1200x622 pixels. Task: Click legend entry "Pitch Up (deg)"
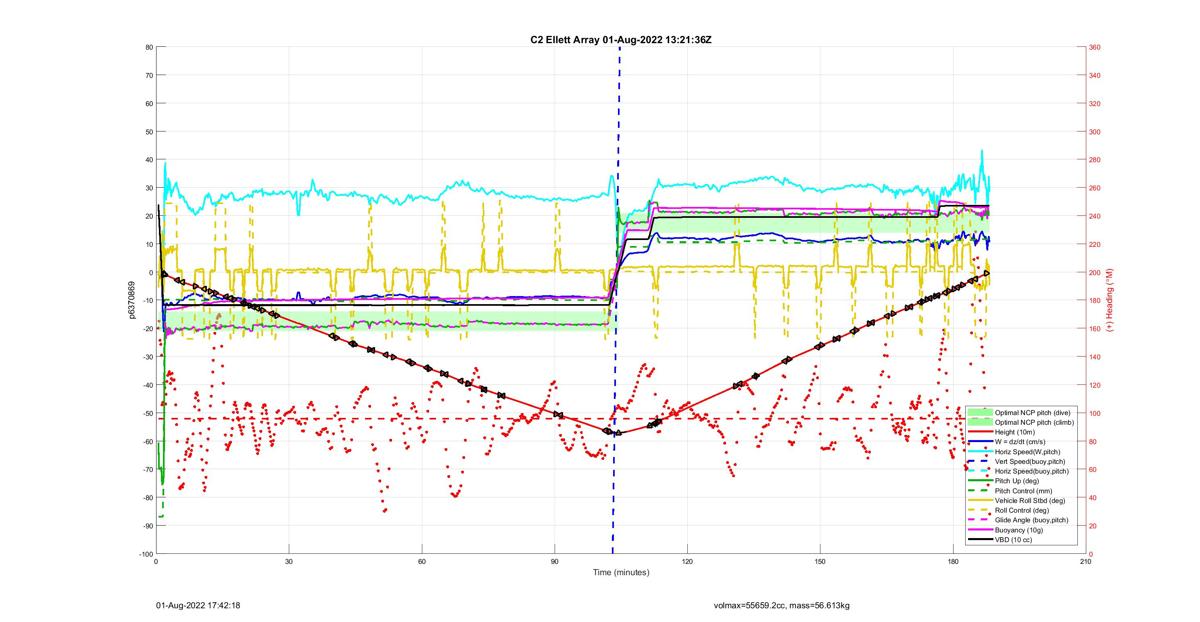pyautogui.click(x=1018, y=481)
